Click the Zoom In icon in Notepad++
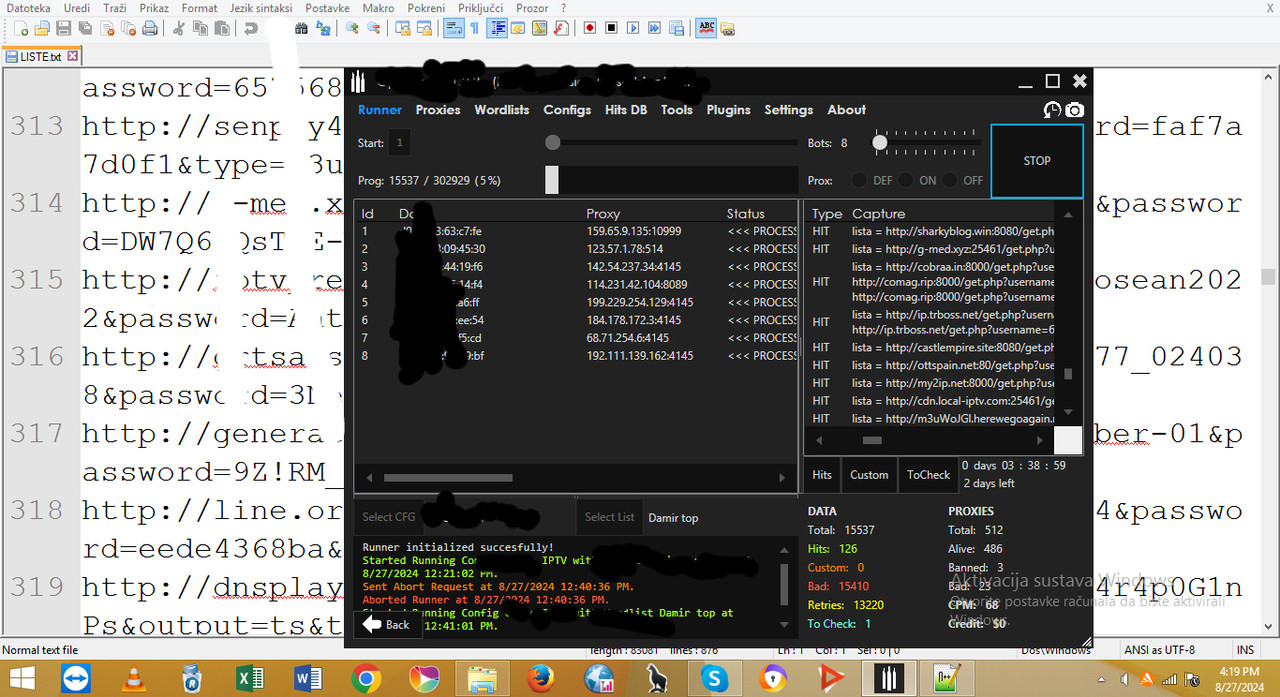The width and height of the screenshot is (1280, 697). [352, 28]
